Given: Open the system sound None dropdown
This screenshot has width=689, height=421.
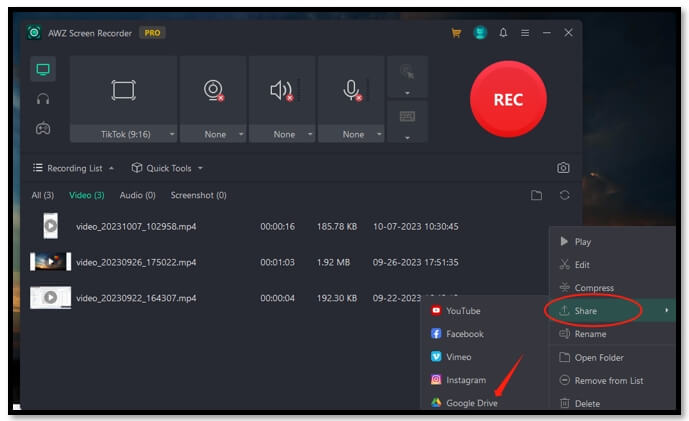Looking at the screenshot, I should click(x=282, y=134).
